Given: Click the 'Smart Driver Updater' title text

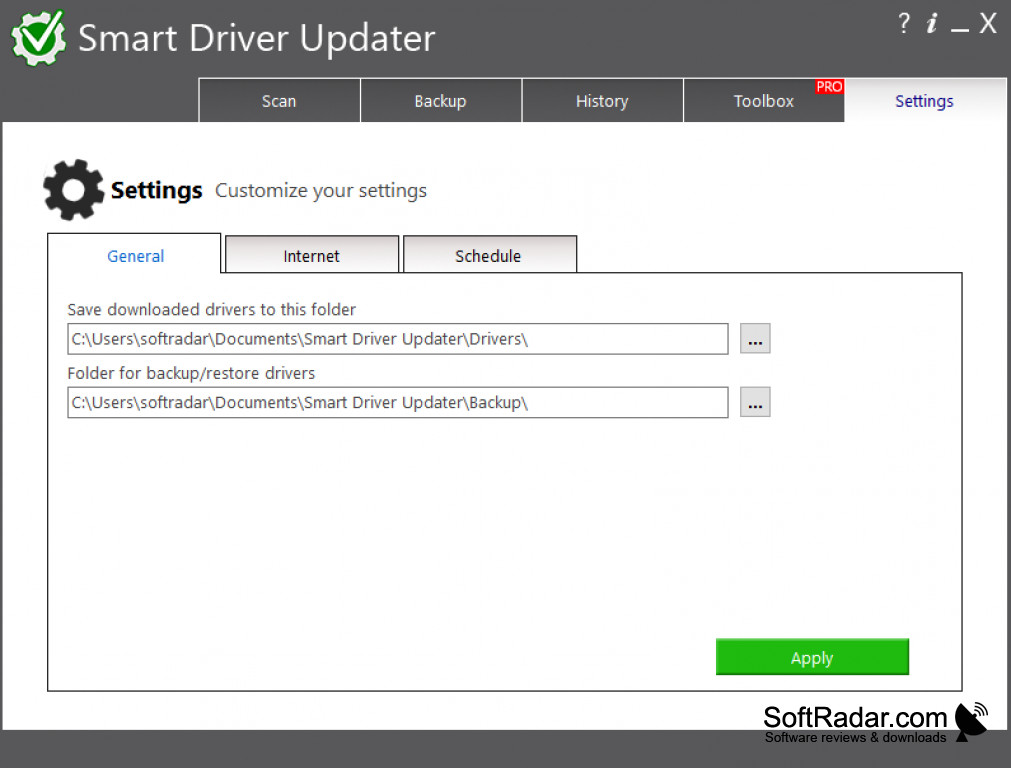Looking at the screenshot, I should [257, 39].
